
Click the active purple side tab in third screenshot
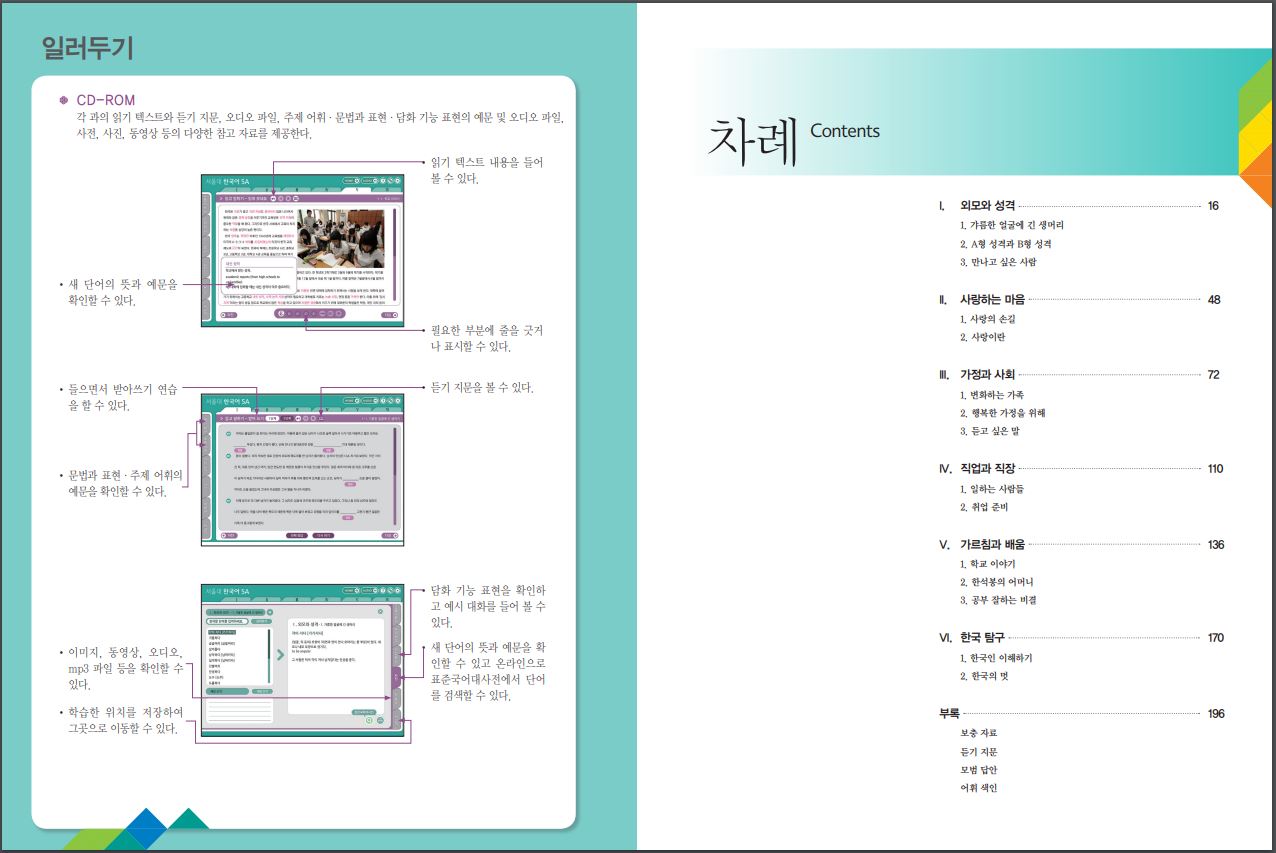point(396,678)
